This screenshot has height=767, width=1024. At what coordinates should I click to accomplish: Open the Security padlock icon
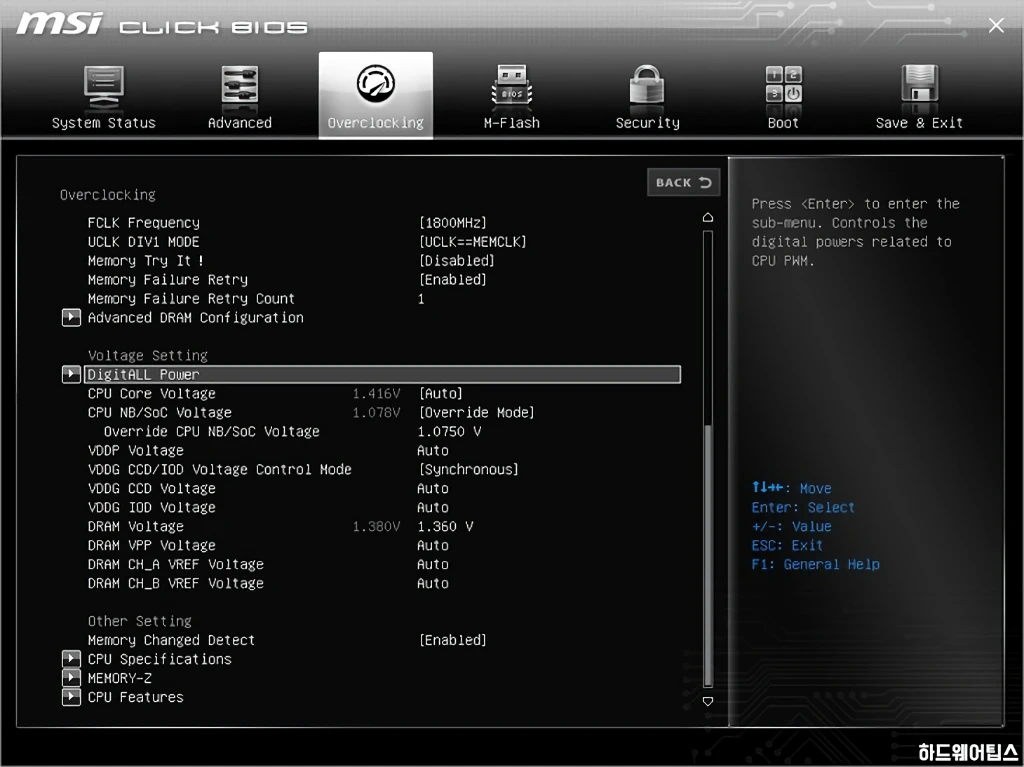[647, 85]
